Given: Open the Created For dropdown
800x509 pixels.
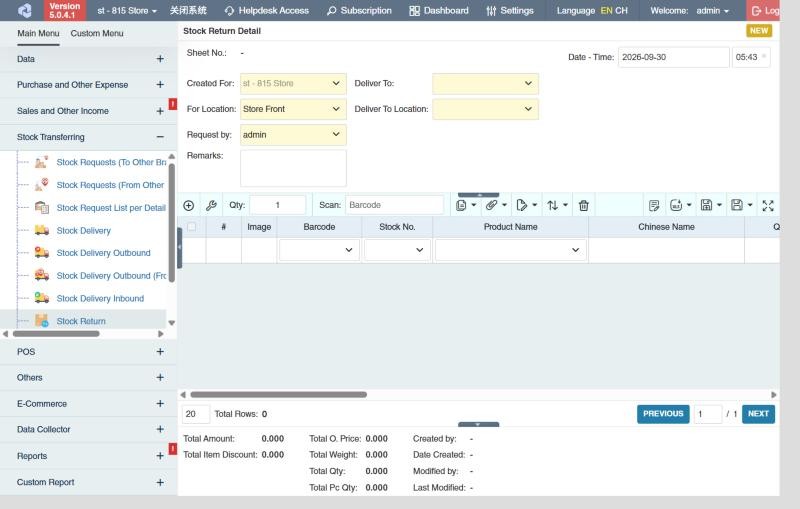Looking at the screenshot, I should pyautogui.click(x=293, y=83).
